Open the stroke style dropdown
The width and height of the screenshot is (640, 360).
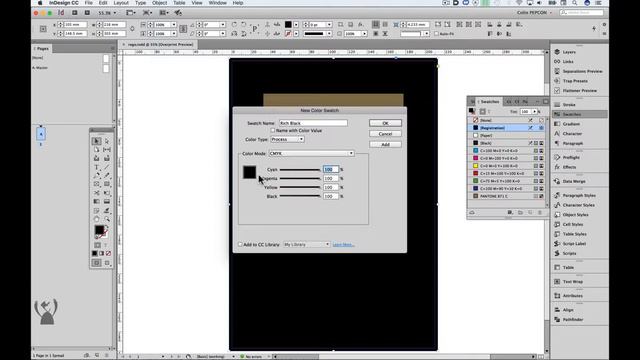point(329,34)
